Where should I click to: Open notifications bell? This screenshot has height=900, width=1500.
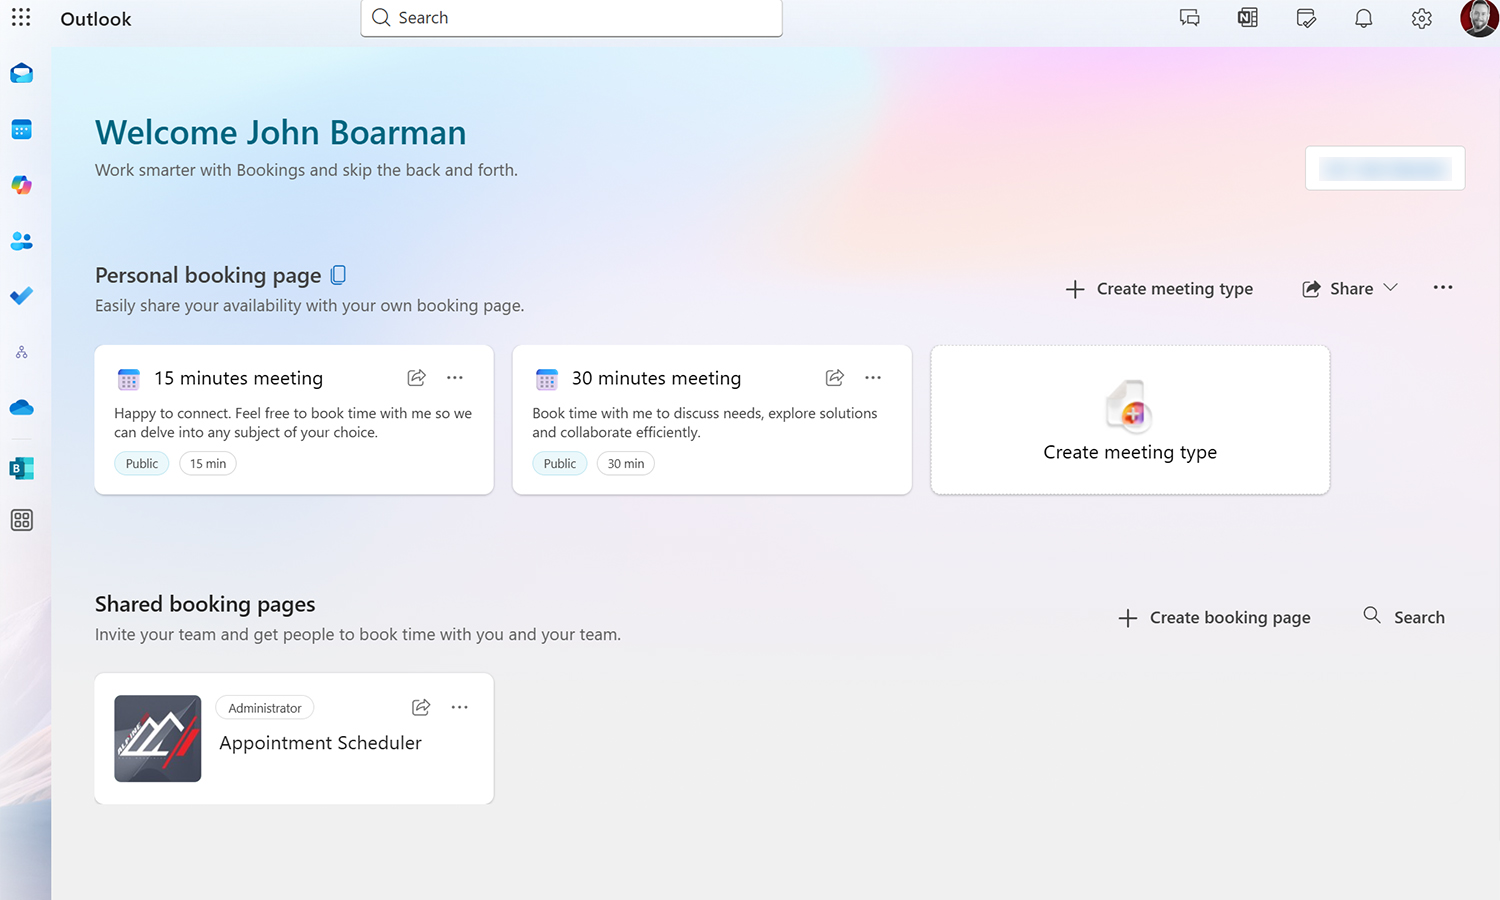[1363, 17]
